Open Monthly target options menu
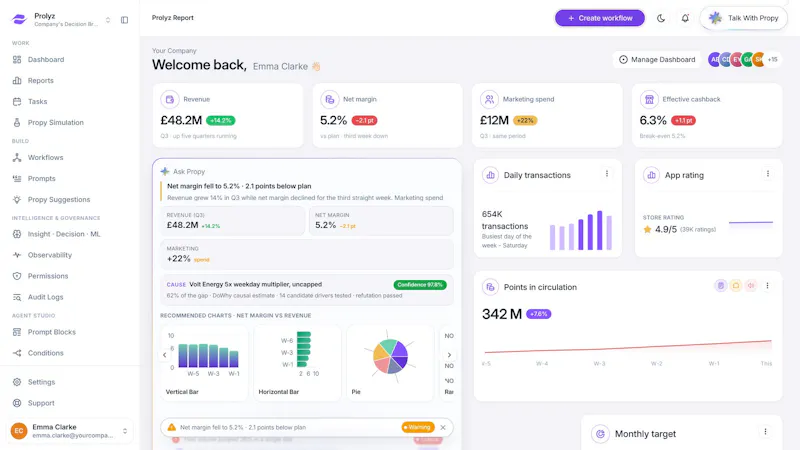This screenshot has width=800, height=450. [765, 432]
